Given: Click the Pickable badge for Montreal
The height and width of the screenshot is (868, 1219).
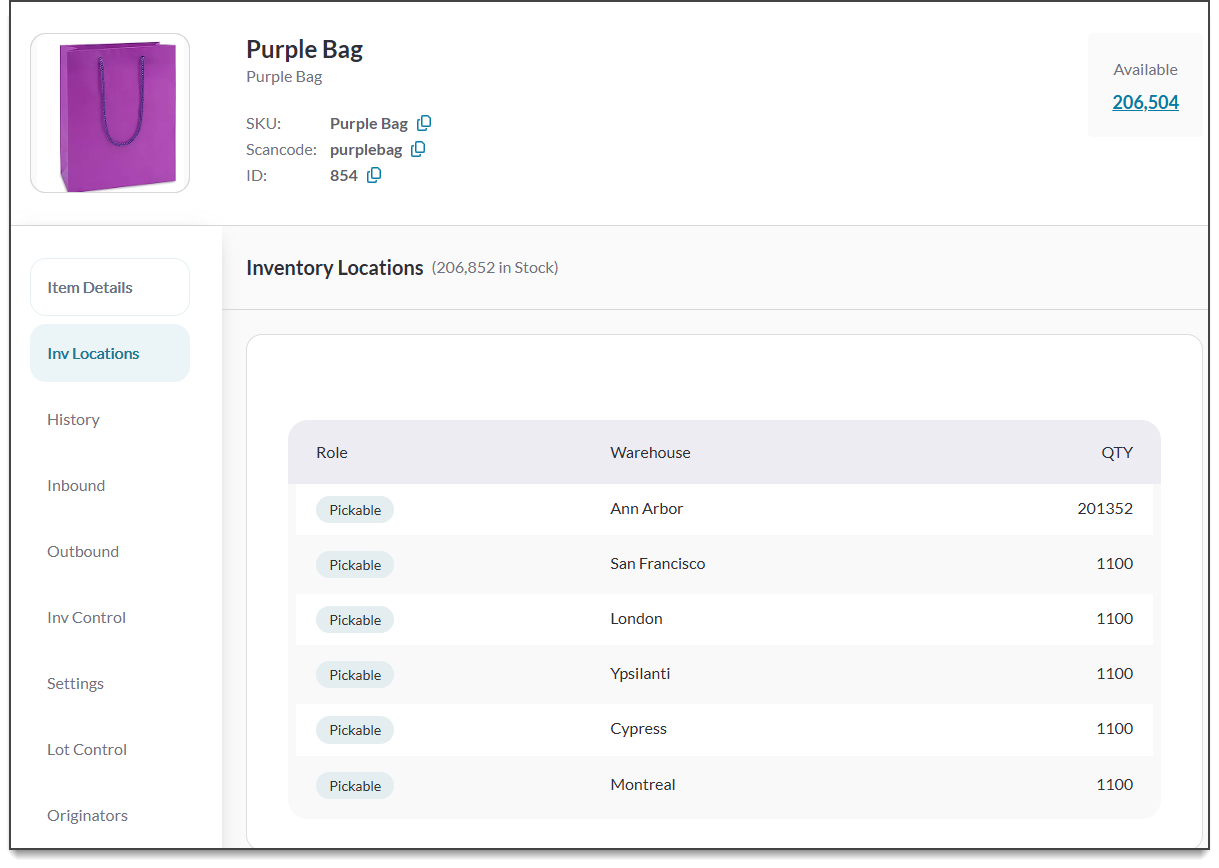Looking at the screenshot, I should pyautogui.click(x=355, y=786).
